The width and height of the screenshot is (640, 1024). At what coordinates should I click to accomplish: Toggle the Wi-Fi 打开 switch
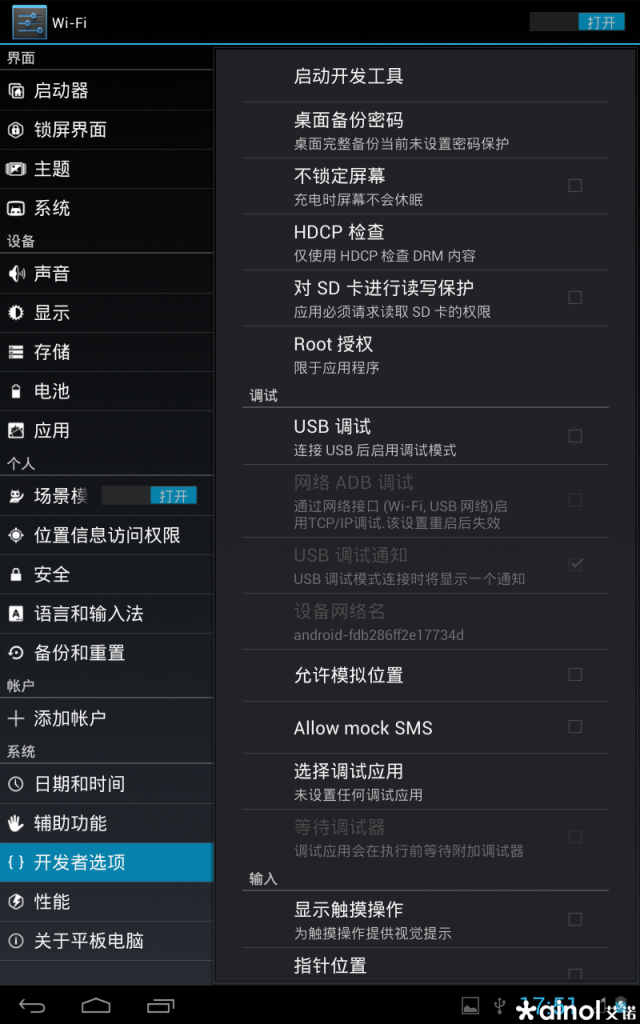point(577,22)
